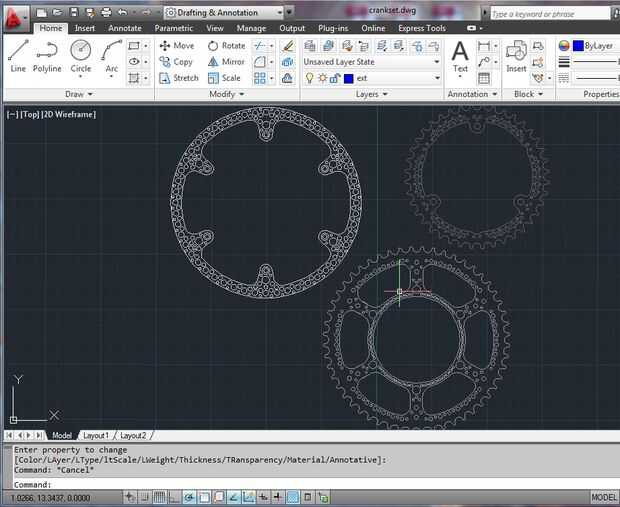Toggle Grid Display in status bar
This screenshot has height=507, width=620.
coord(159,497)
